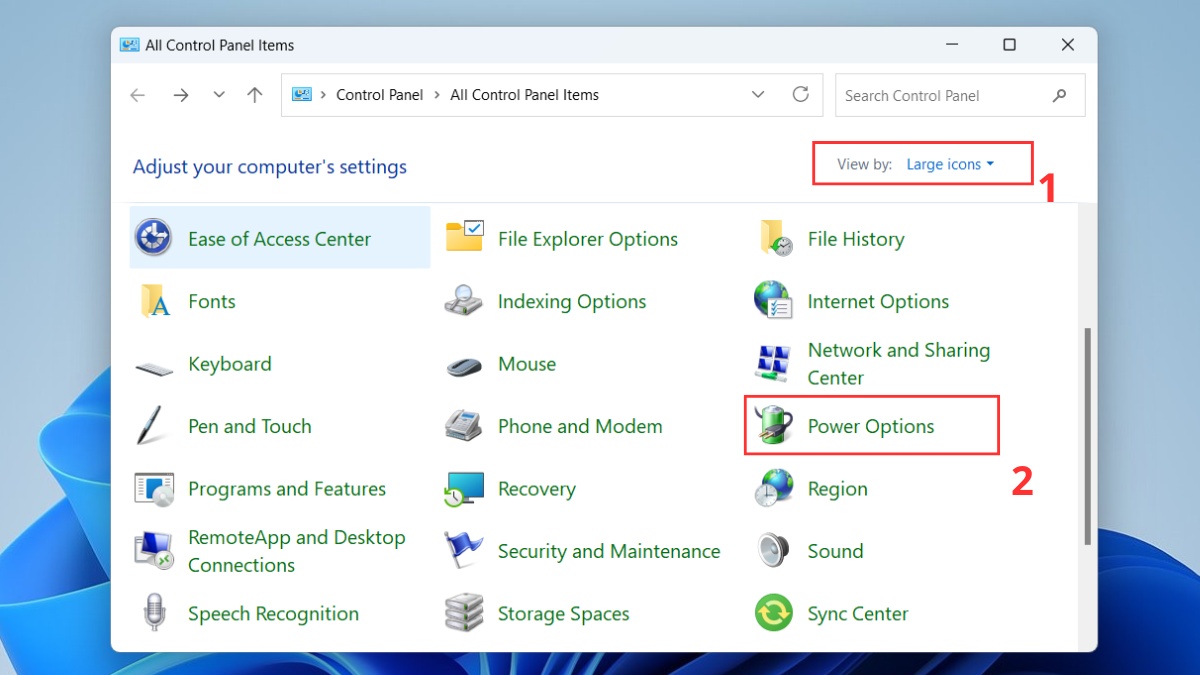Click the Control Panel icon in address bar

[x=302, y=95]
